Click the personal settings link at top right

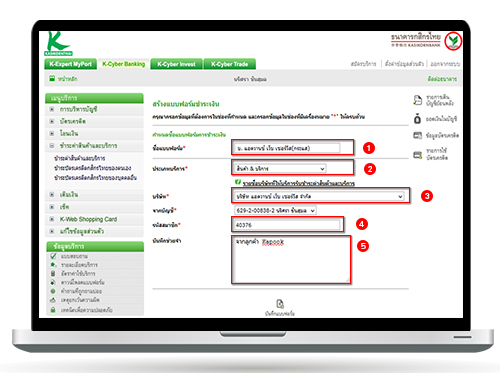404,64
